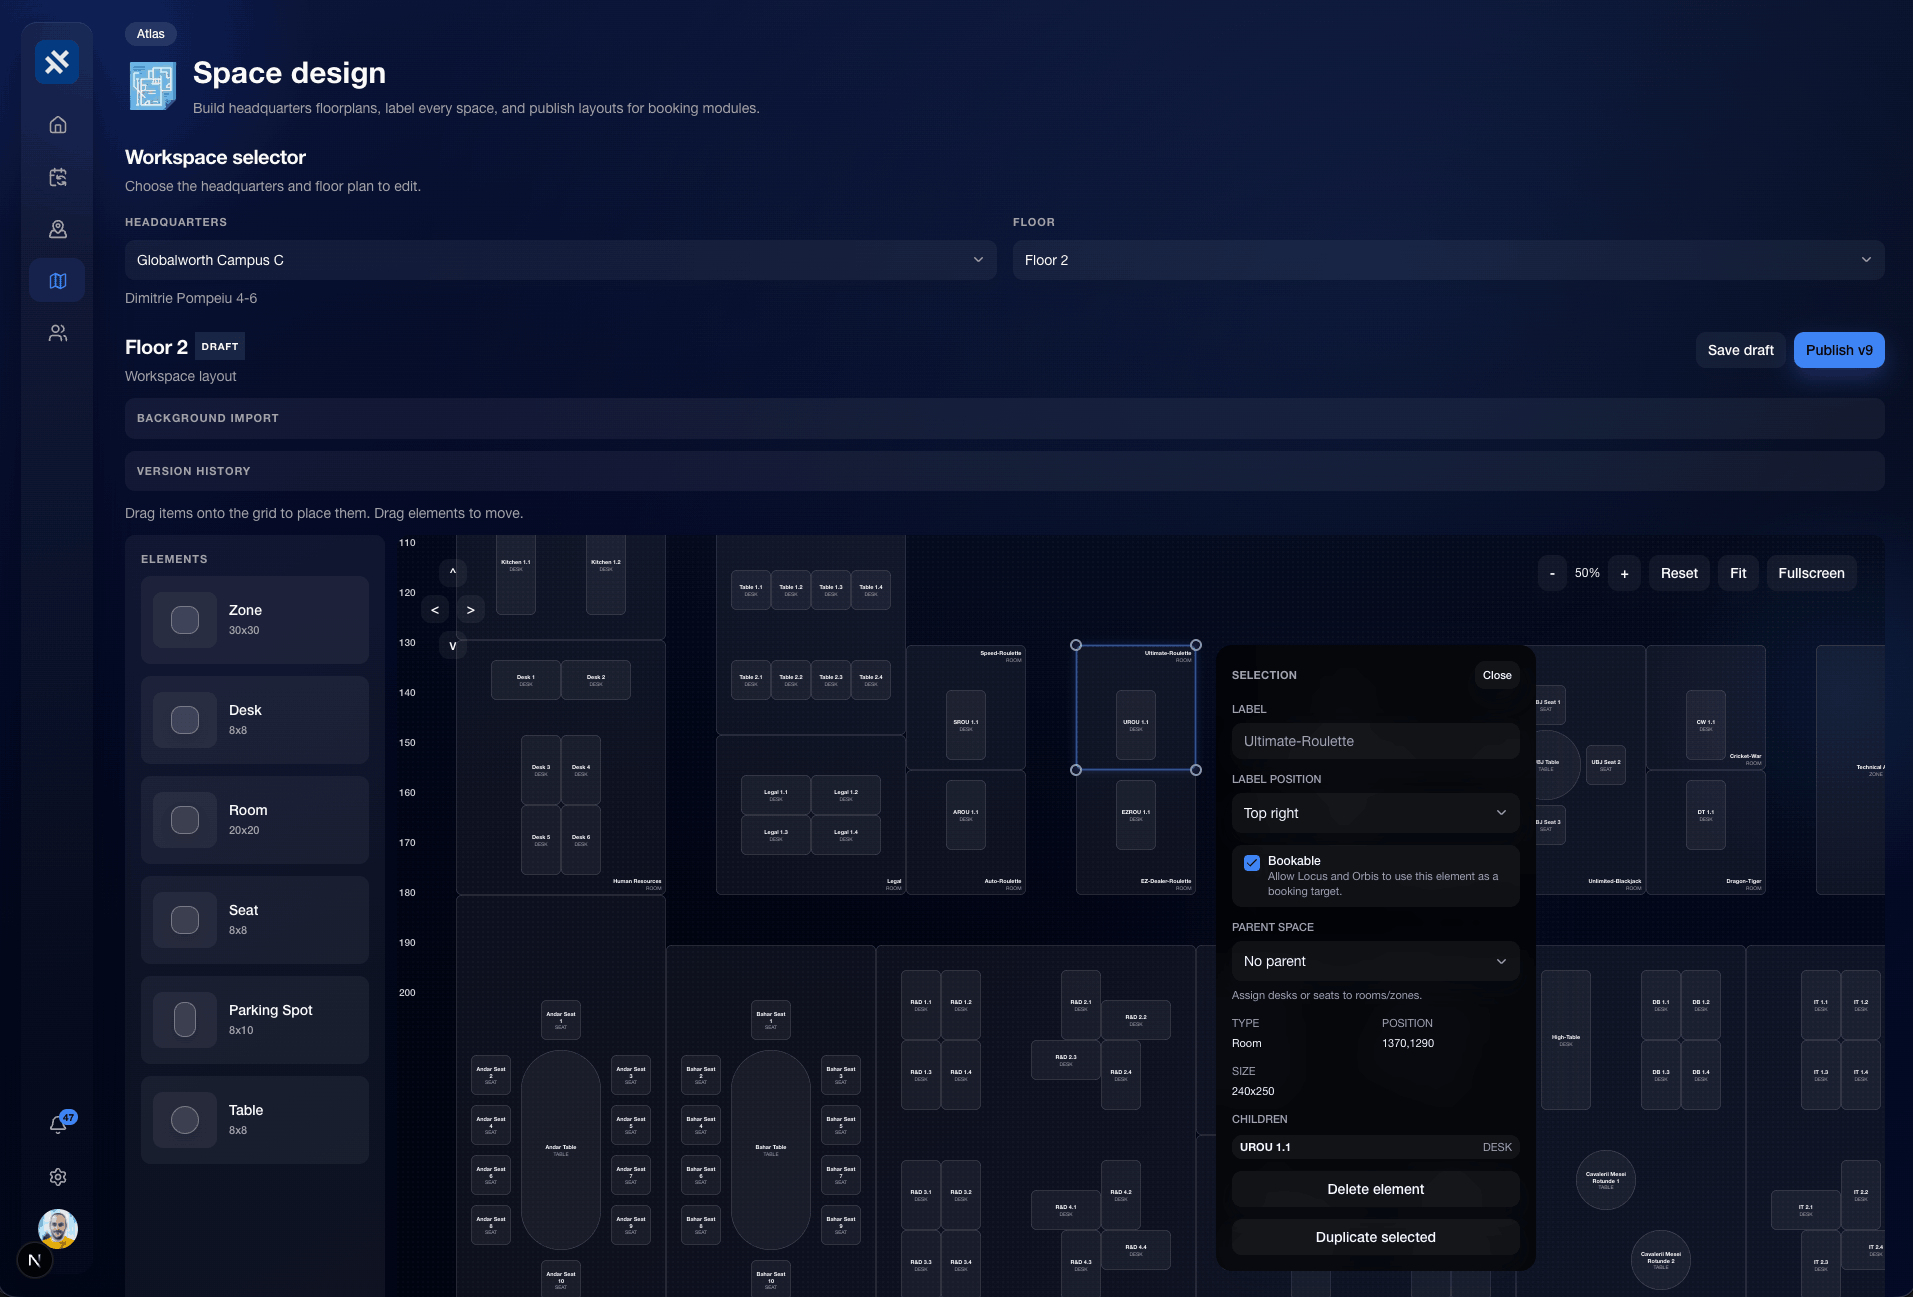
Task: Click the Reset view button
Action: pos(1679,573)
